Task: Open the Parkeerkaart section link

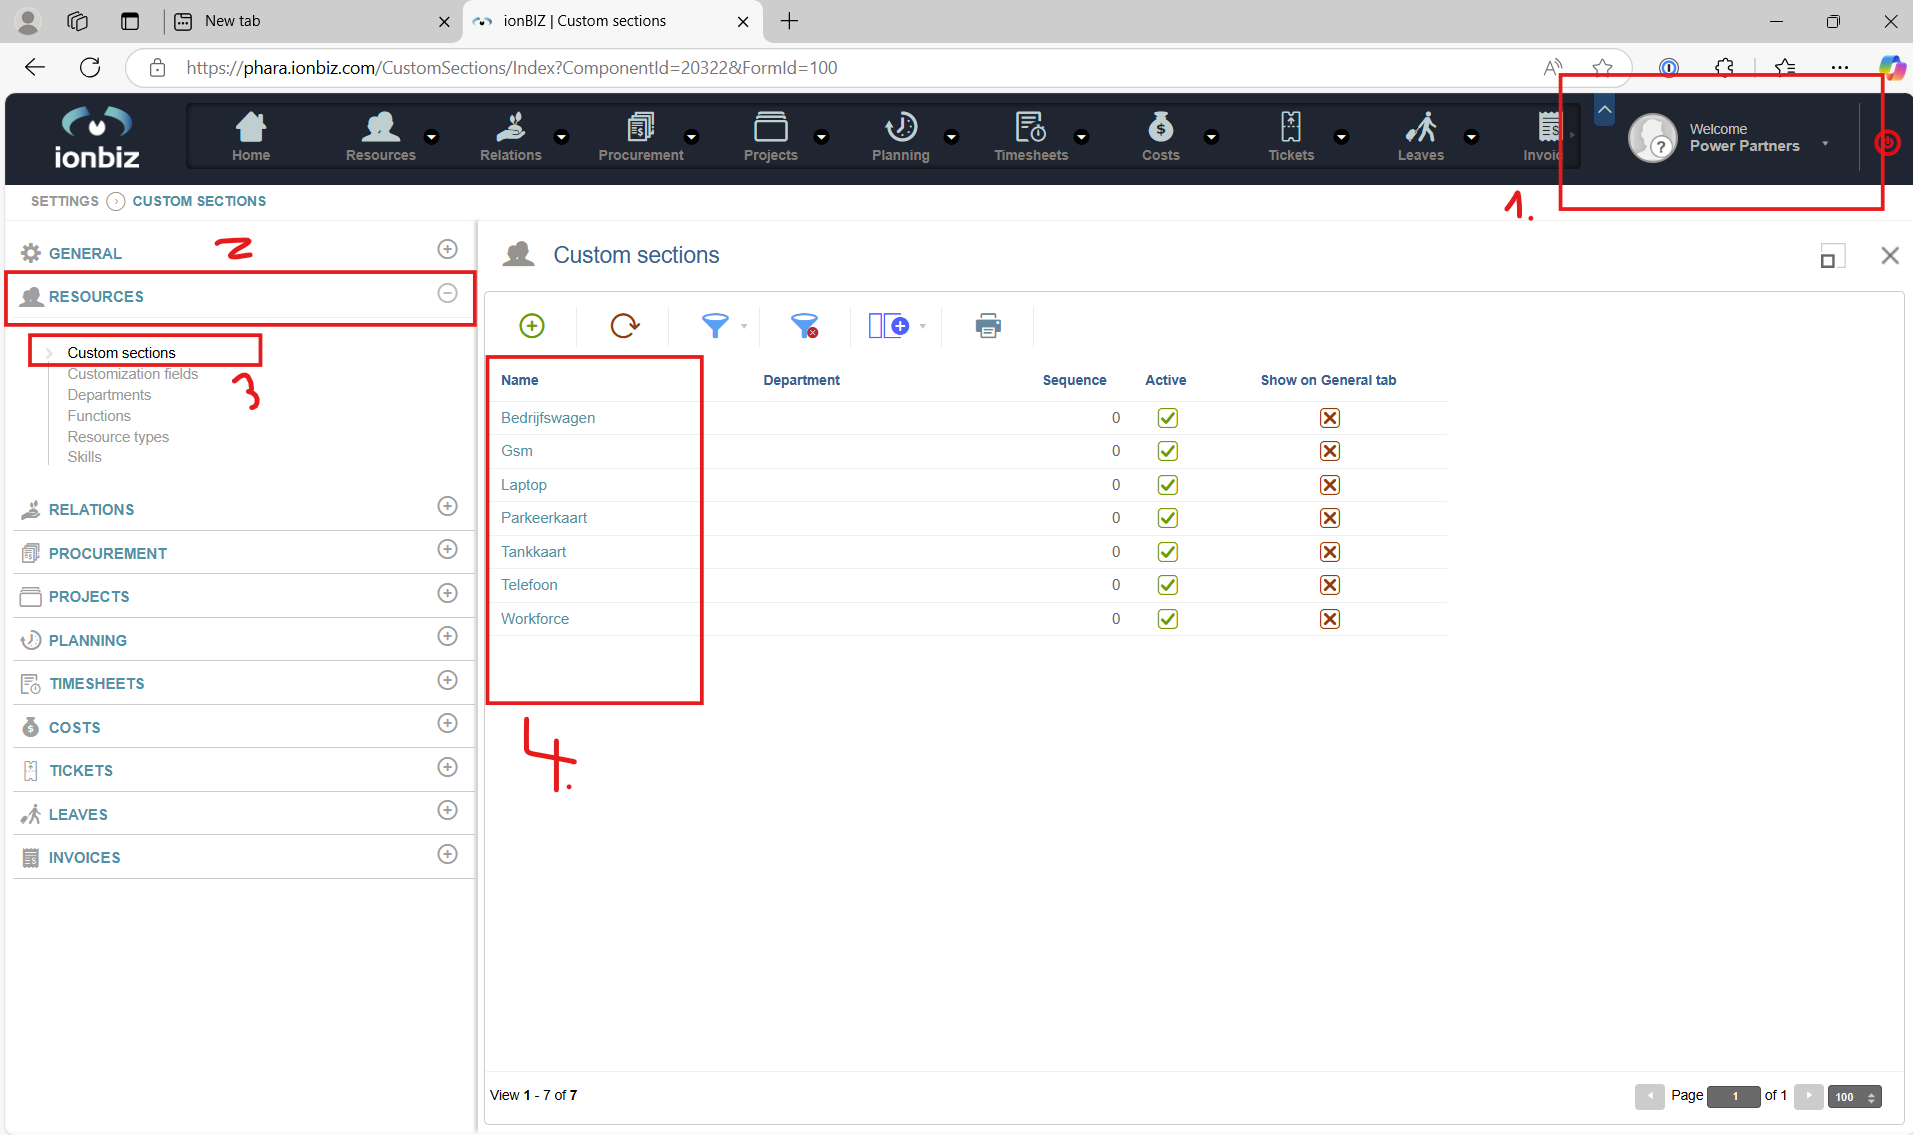Action: tap(544, 518)
